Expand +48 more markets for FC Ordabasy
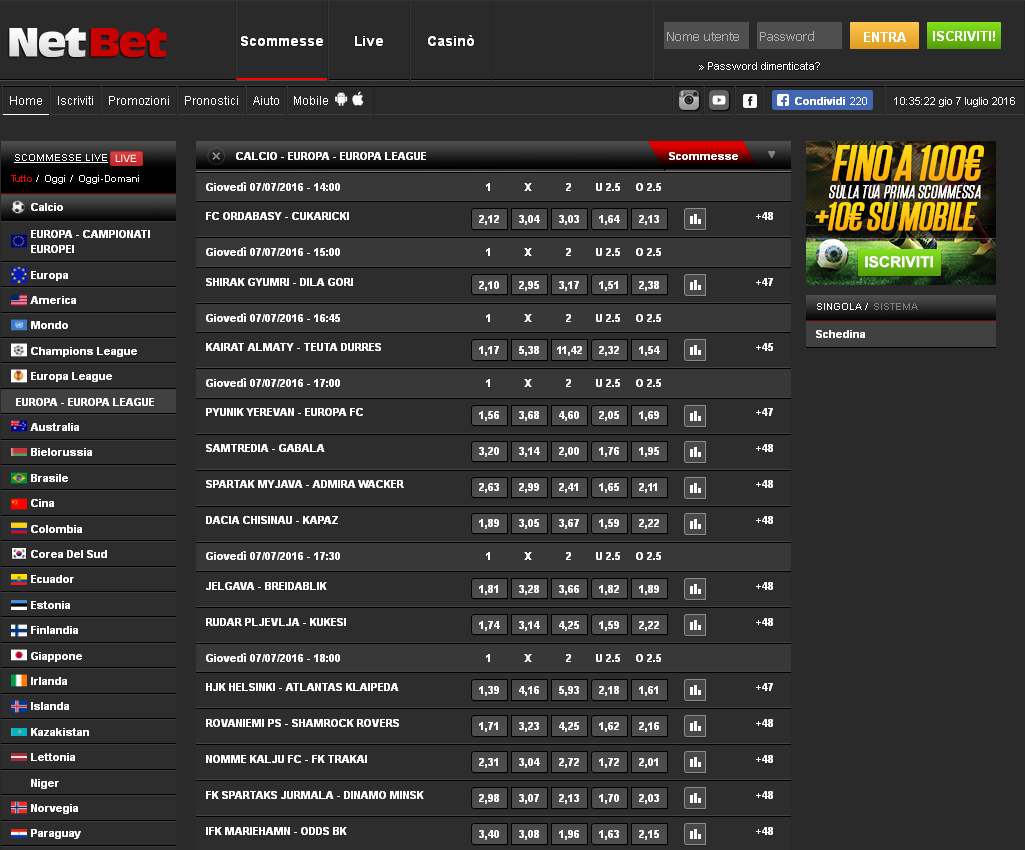This screenshot has height=850, width=1025. click(x=764, y=216)
